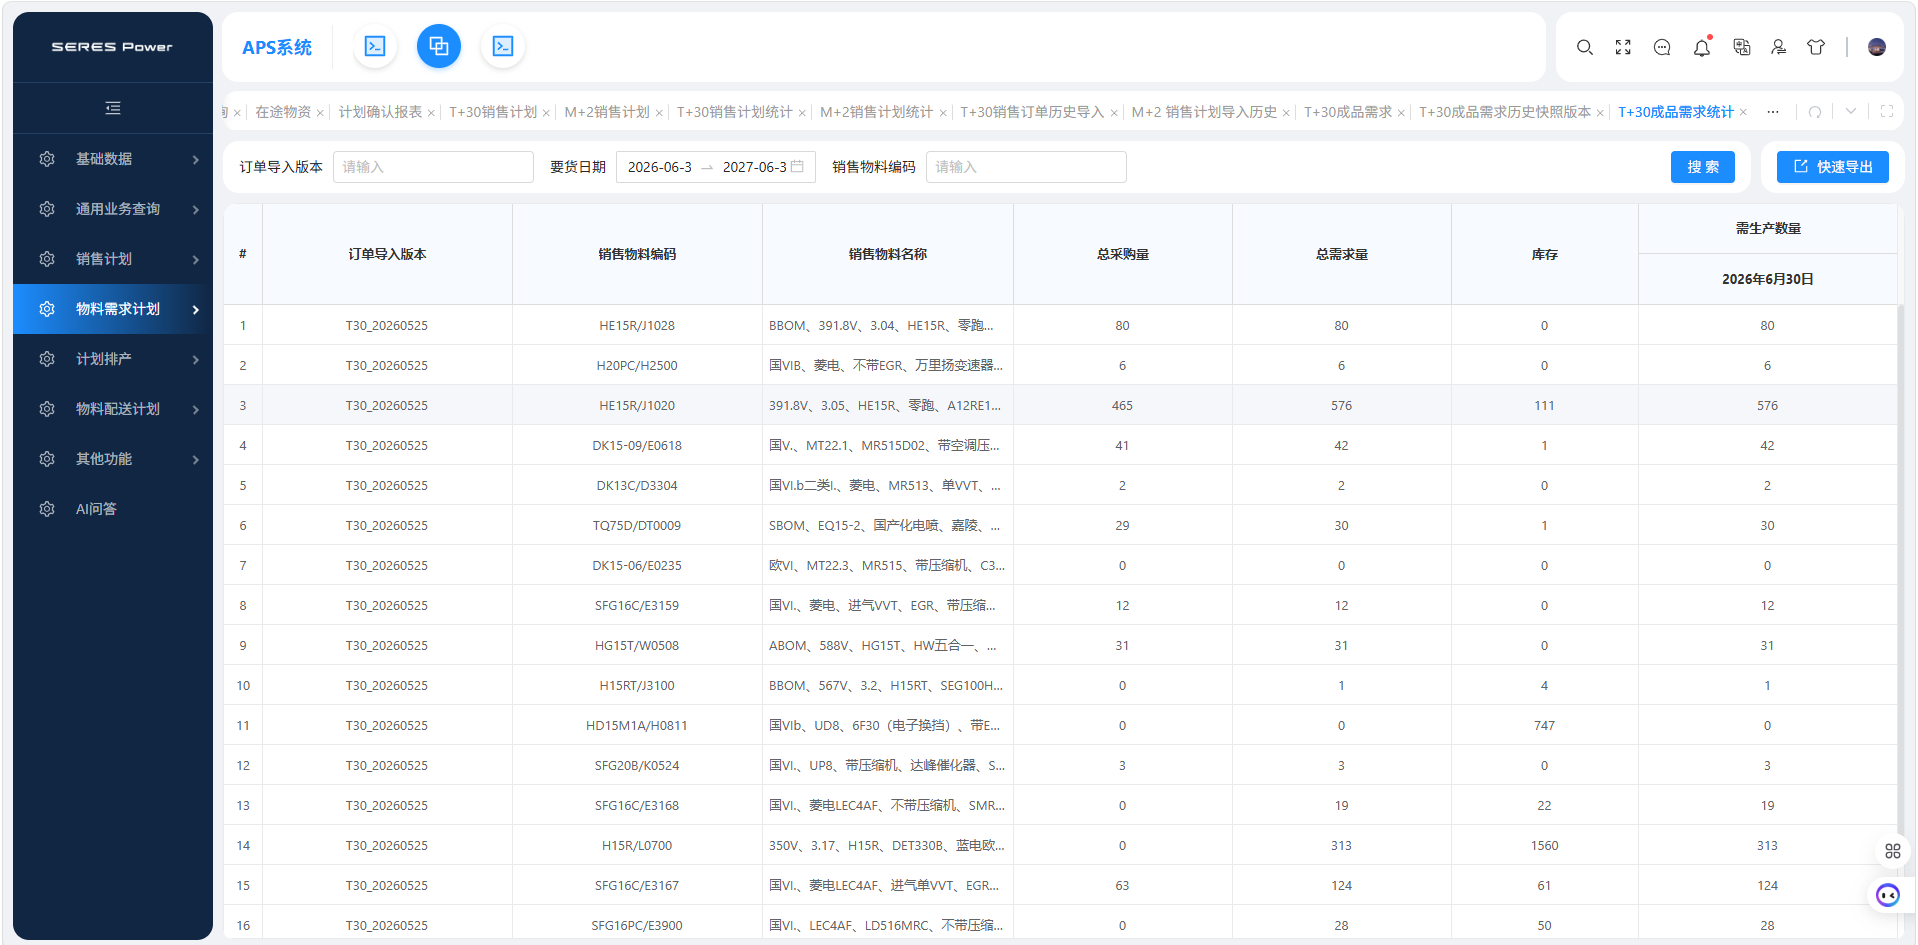Close the T+30成品需求统计 tab
The width and height of the screenshot is (1918, 945).
click(1743, 112)
